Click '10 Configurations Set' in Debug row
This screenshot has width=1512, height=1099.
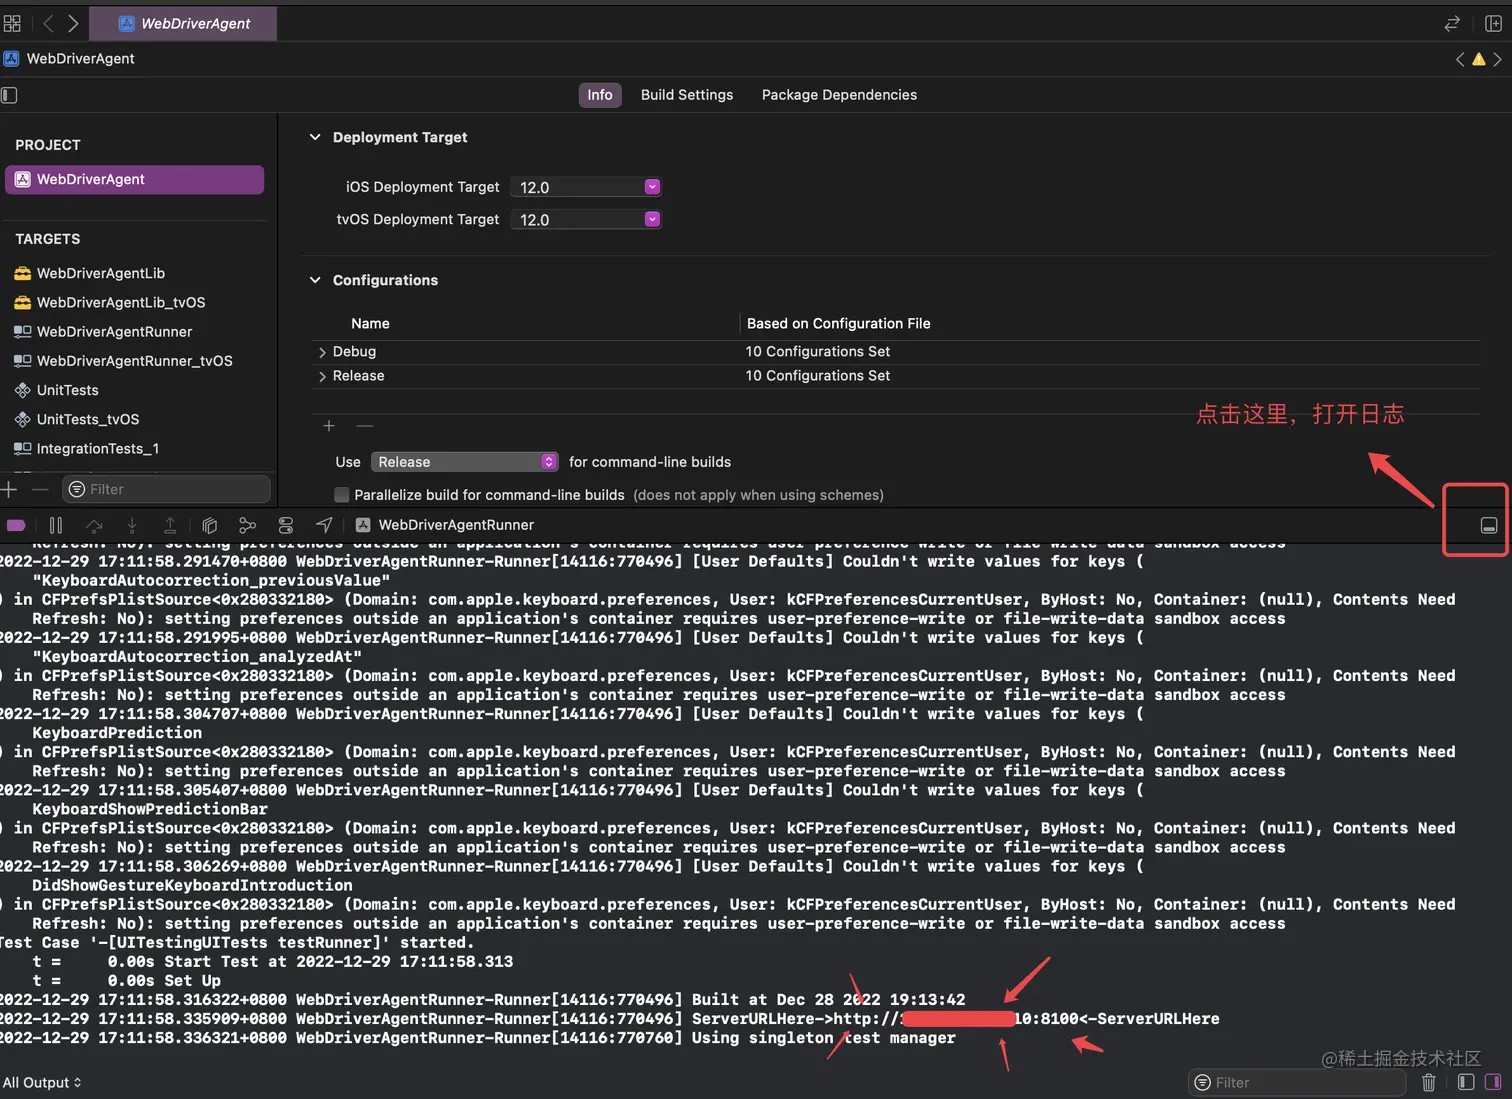point(817,352)
